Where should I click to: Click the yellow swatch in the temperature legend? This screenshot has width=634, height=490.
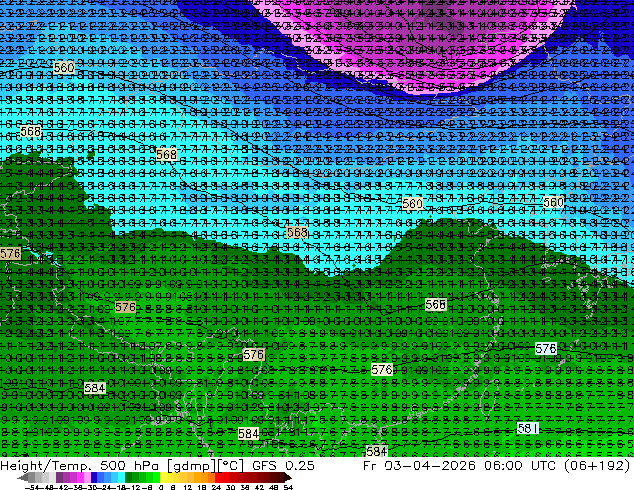coord(163,478)
